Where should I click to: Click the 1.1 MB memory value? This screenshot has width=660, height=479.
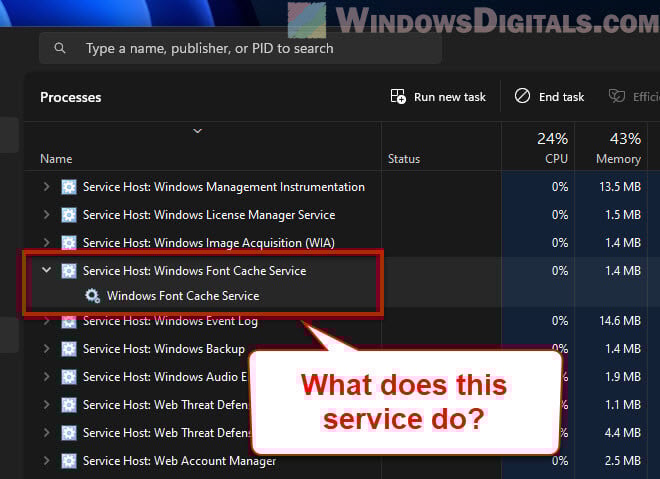pyautogui.click(x=623, y=404)
